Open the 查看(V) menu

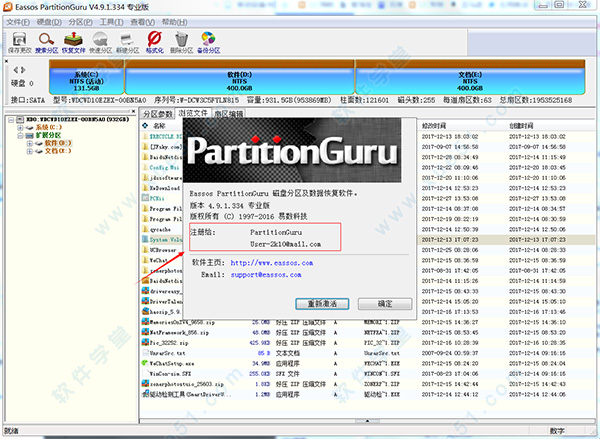[142, 22]
